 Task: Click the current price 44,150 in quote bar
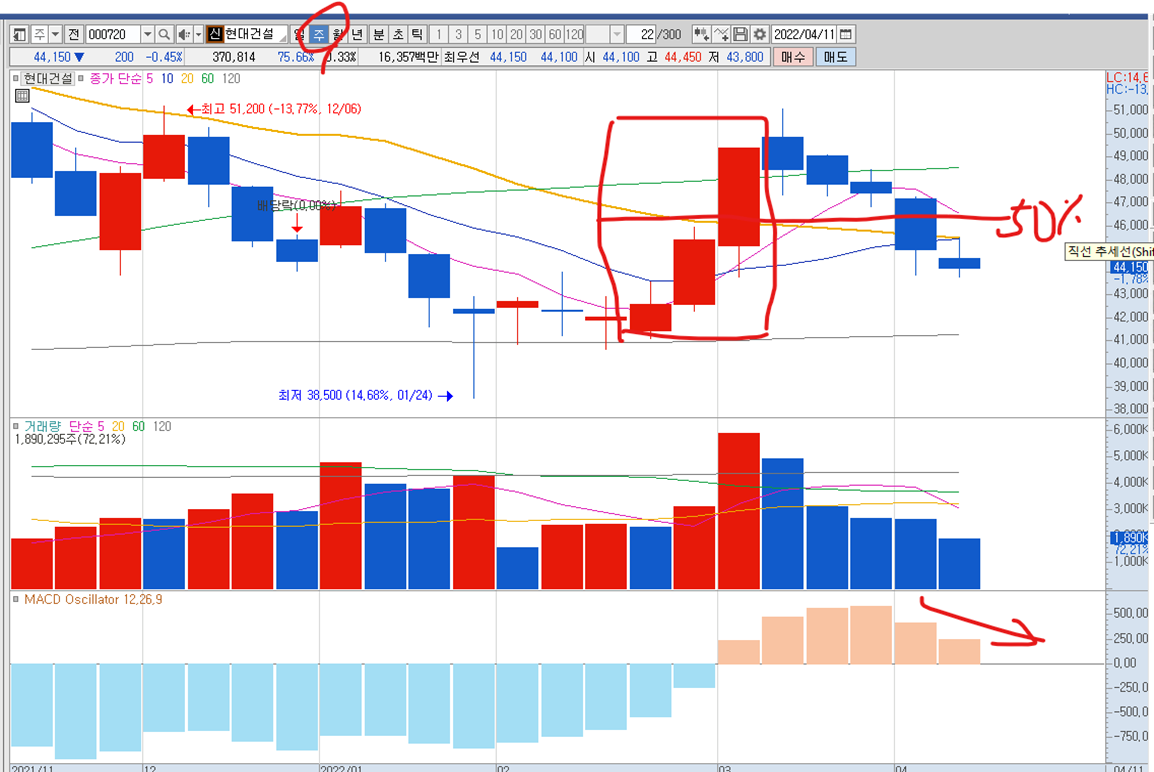click(x=52, y=57)
